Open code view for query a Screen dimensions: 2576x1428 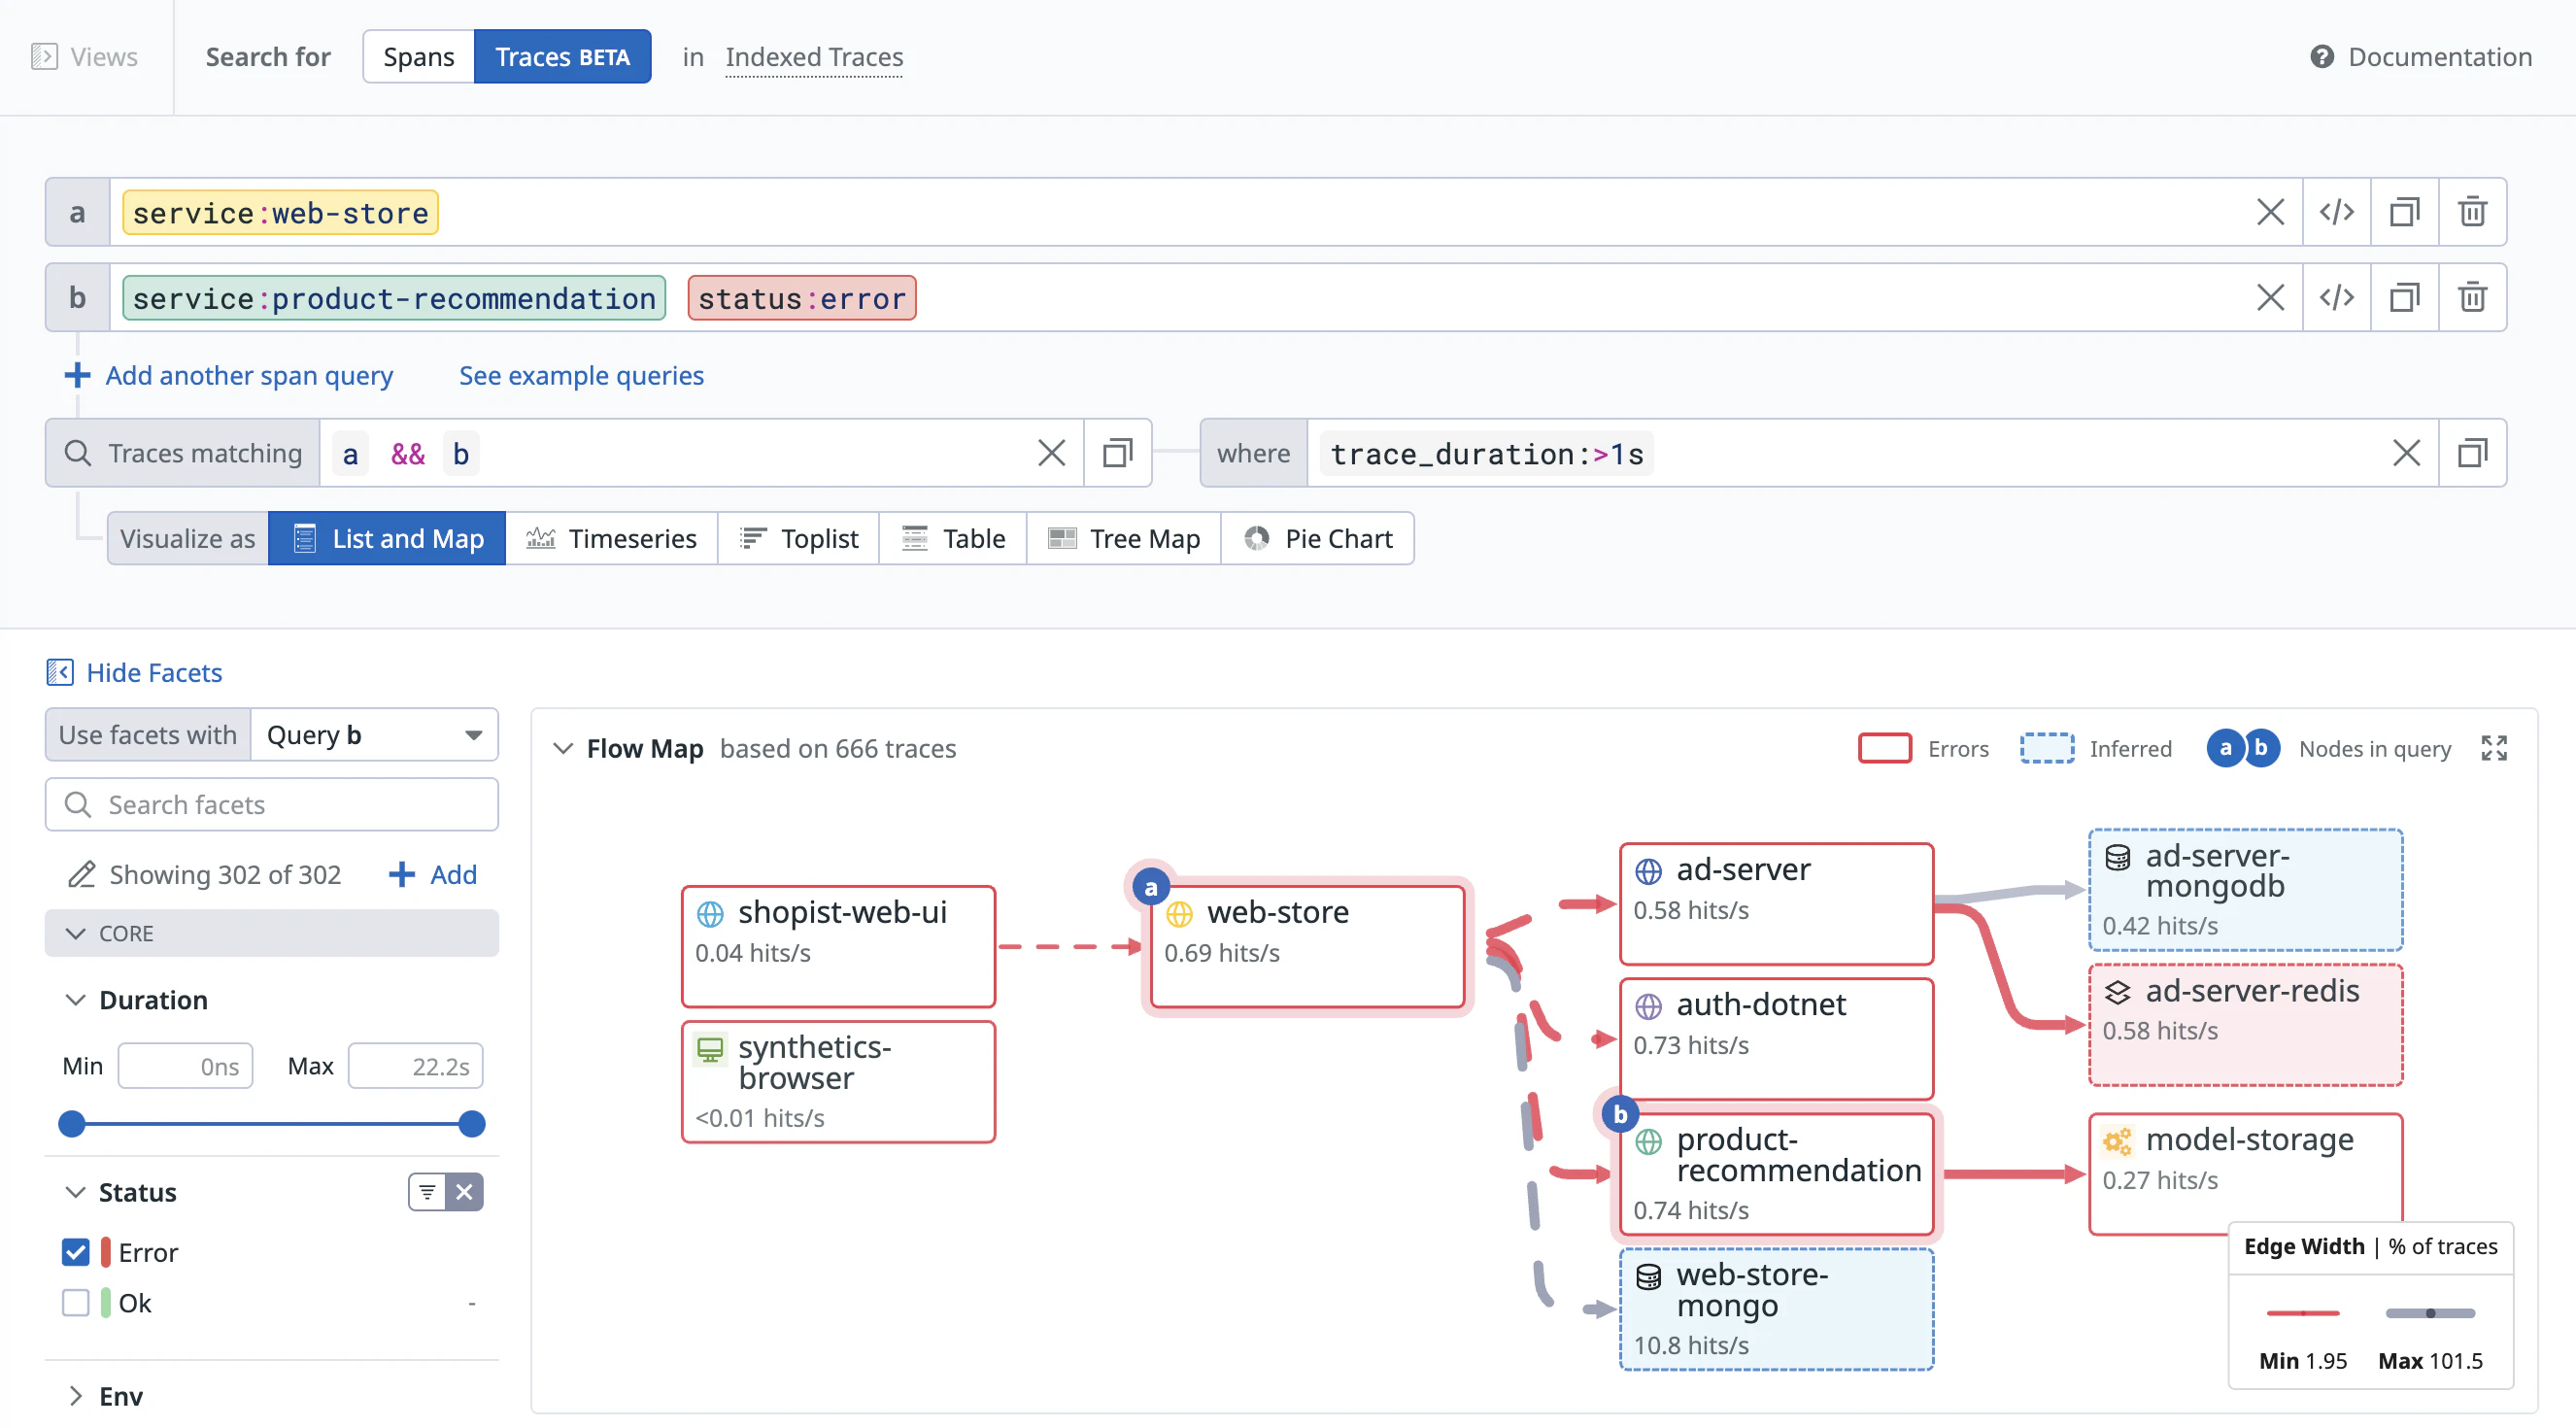click(2337, 212)
